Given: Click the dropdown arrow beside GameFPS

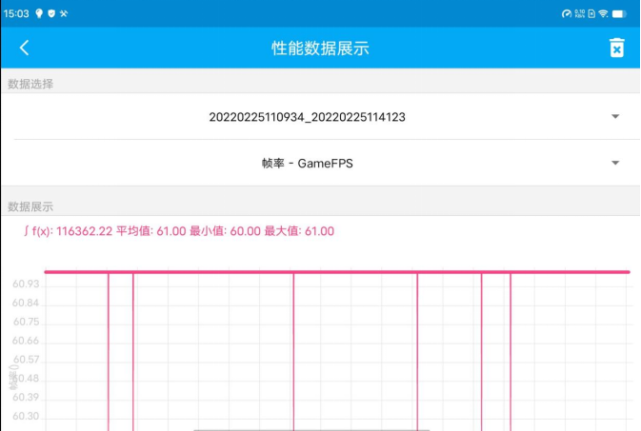Looking at the screenshot, I should point(615,163).
